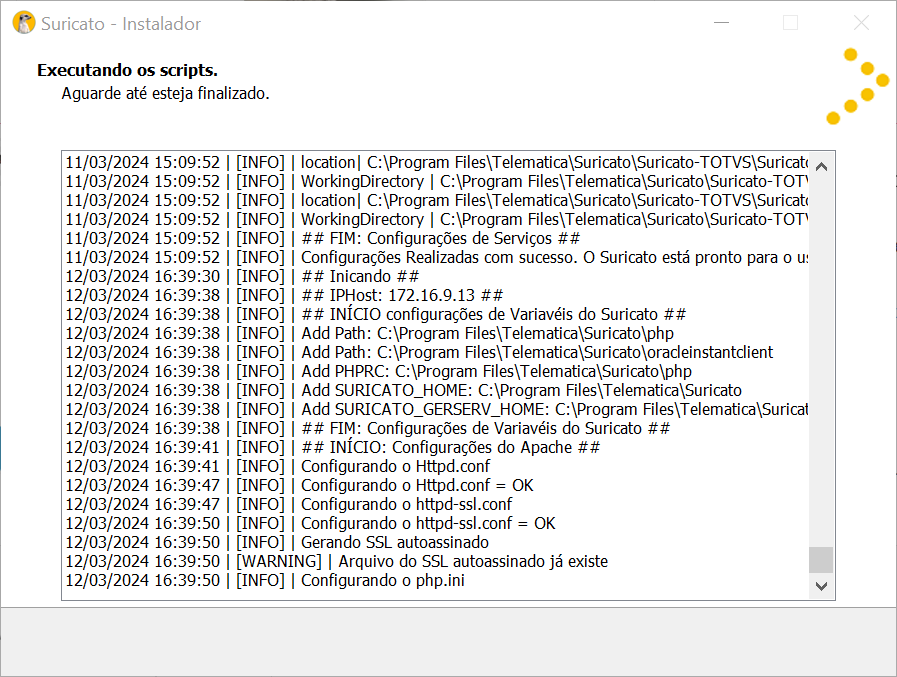The image size is (897, 677).
Task: Click the Suricato app icon in title bar
Action: (x=24, y=23)
